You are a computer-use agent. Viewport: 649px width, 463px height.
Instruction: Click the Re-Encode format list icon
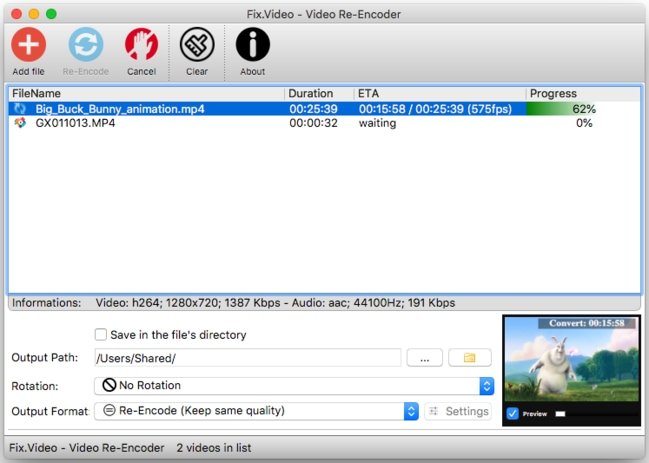tap(109, 410)
